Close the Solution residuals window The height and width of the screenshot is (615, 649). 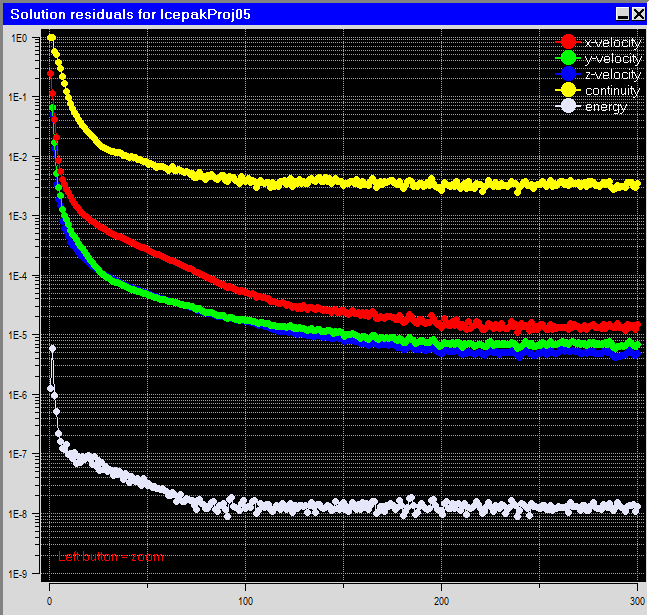tap(637, 13)
